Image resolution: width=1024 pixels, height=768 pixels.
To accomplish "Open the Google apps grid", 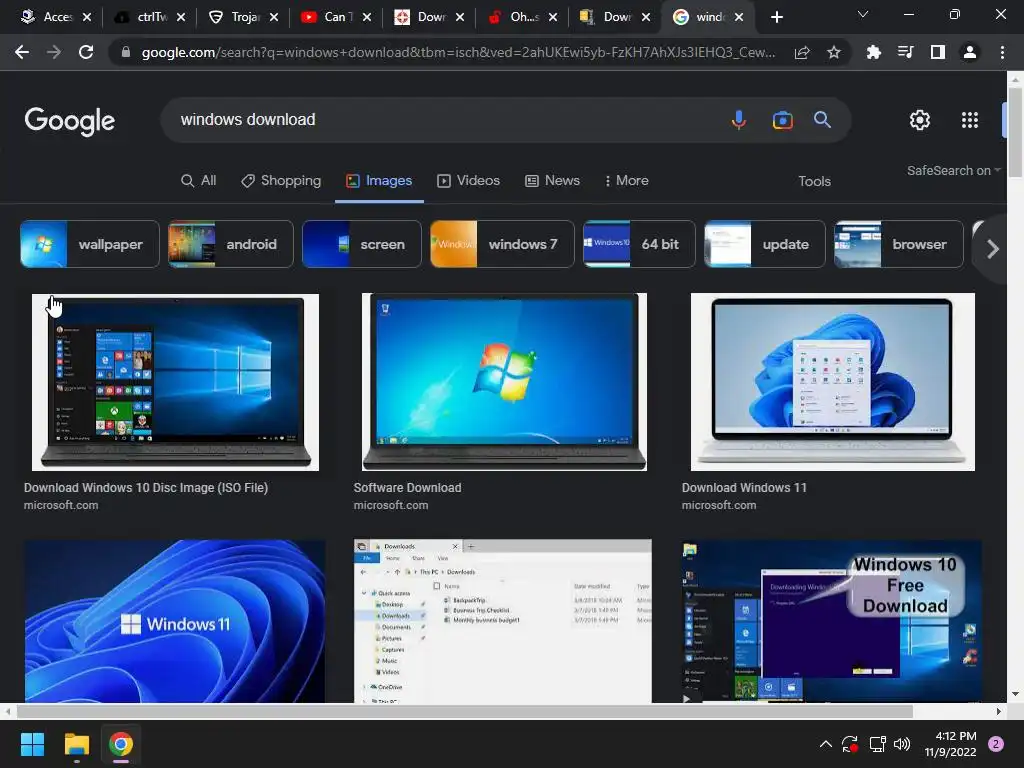I will (x=970, y=120).
